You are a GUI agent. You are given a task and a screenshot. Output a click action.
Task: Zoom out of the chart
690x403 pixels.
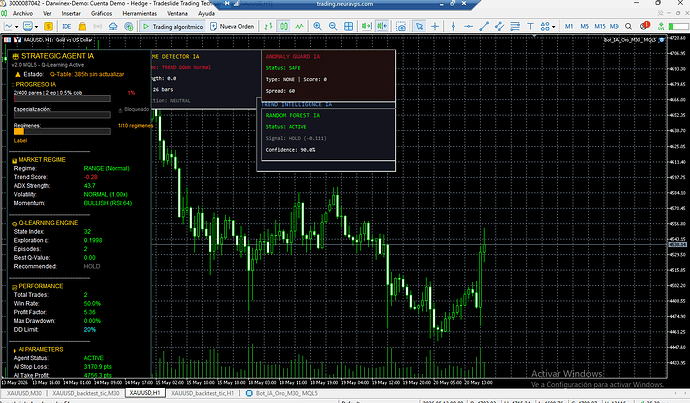coord(333,26)
